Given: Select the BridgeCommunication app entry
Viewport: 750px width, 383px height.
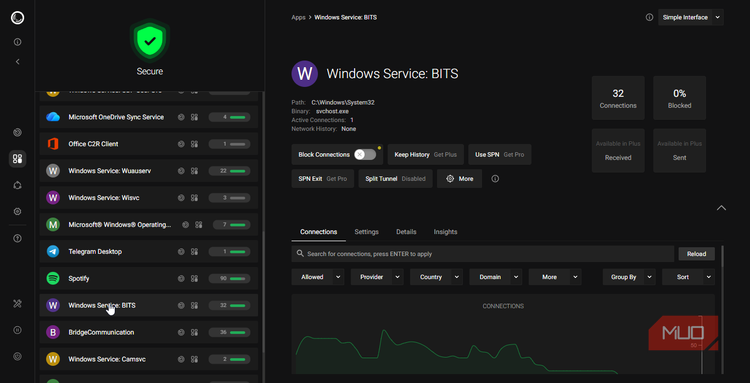Looking at the screenshot, I should tap(148, 332).
